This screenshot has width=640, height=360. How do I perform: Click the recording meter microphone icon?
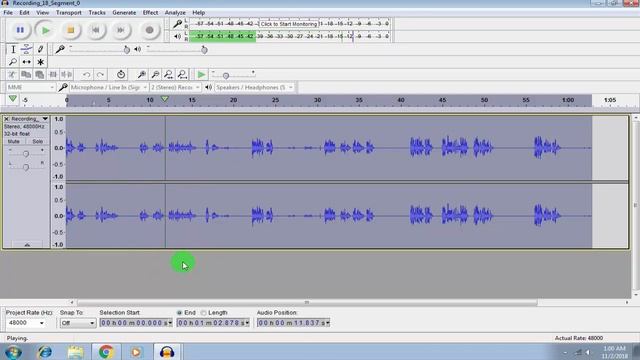(177, 24)
